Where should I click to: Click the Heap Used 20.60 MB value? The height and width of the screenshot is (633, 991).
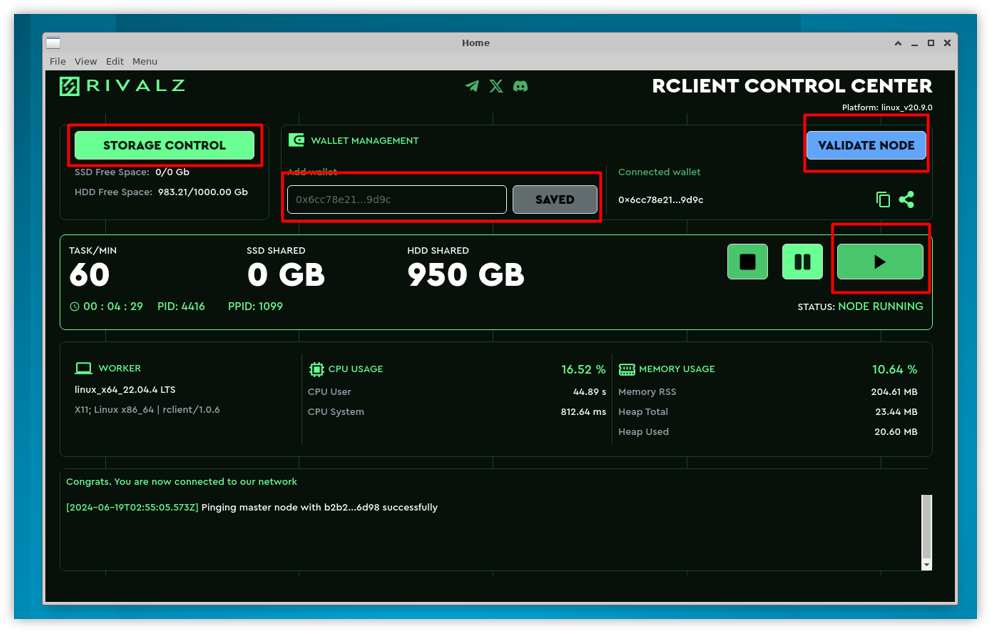[896, 432]
